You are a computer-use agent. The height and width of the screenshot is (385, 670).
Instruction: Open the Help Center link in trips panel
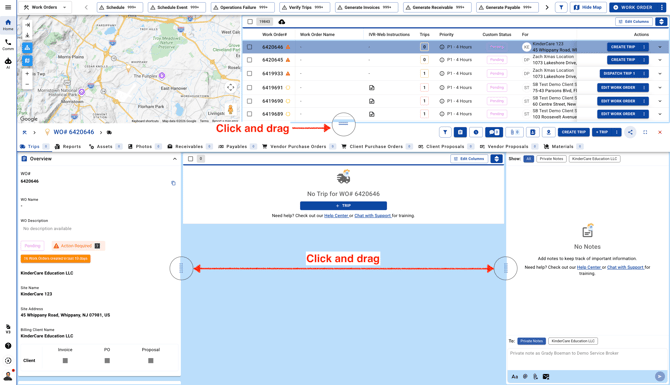coord(336,216)
